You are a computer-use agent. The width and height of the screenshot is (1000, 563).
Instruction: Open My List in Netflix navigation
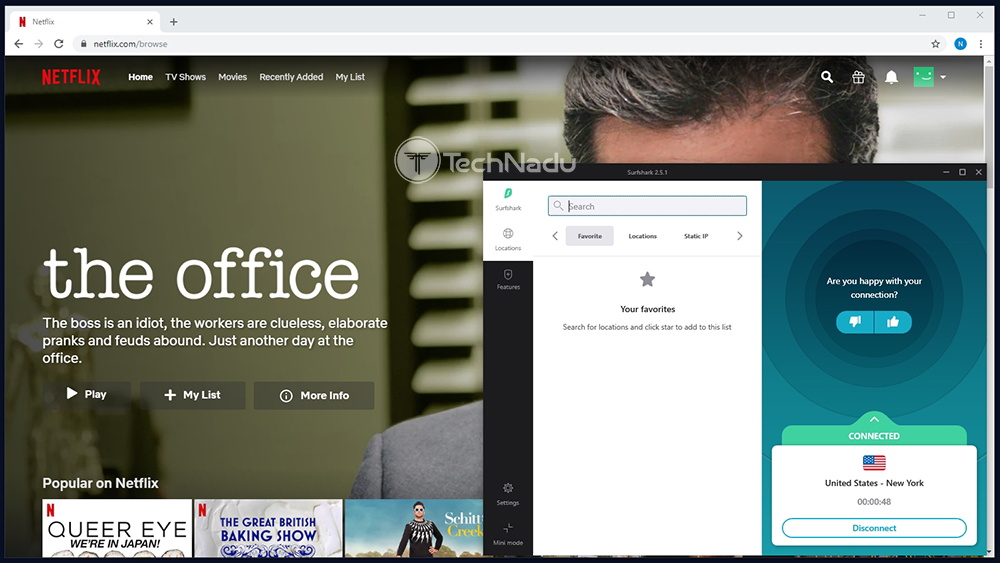[x=350, y=77]
